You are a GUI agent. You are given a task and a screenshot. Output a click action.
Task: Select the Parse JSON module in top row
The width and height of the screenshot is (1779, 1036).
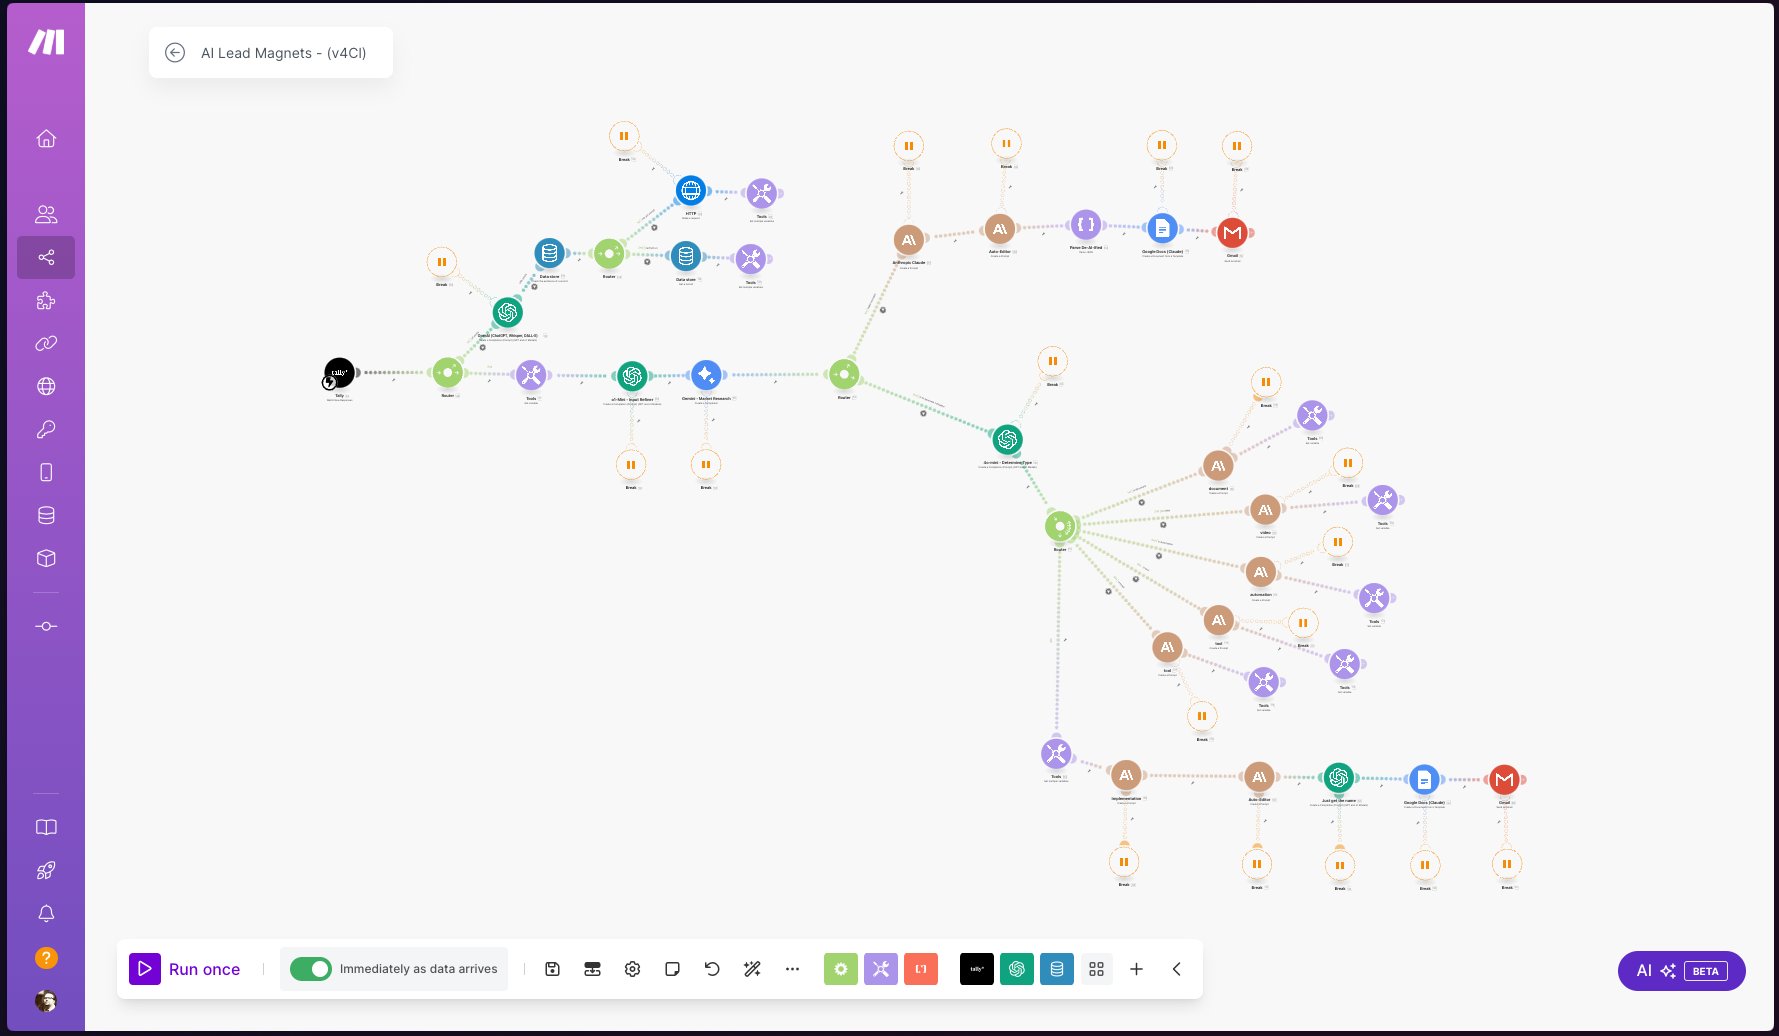1086,225
